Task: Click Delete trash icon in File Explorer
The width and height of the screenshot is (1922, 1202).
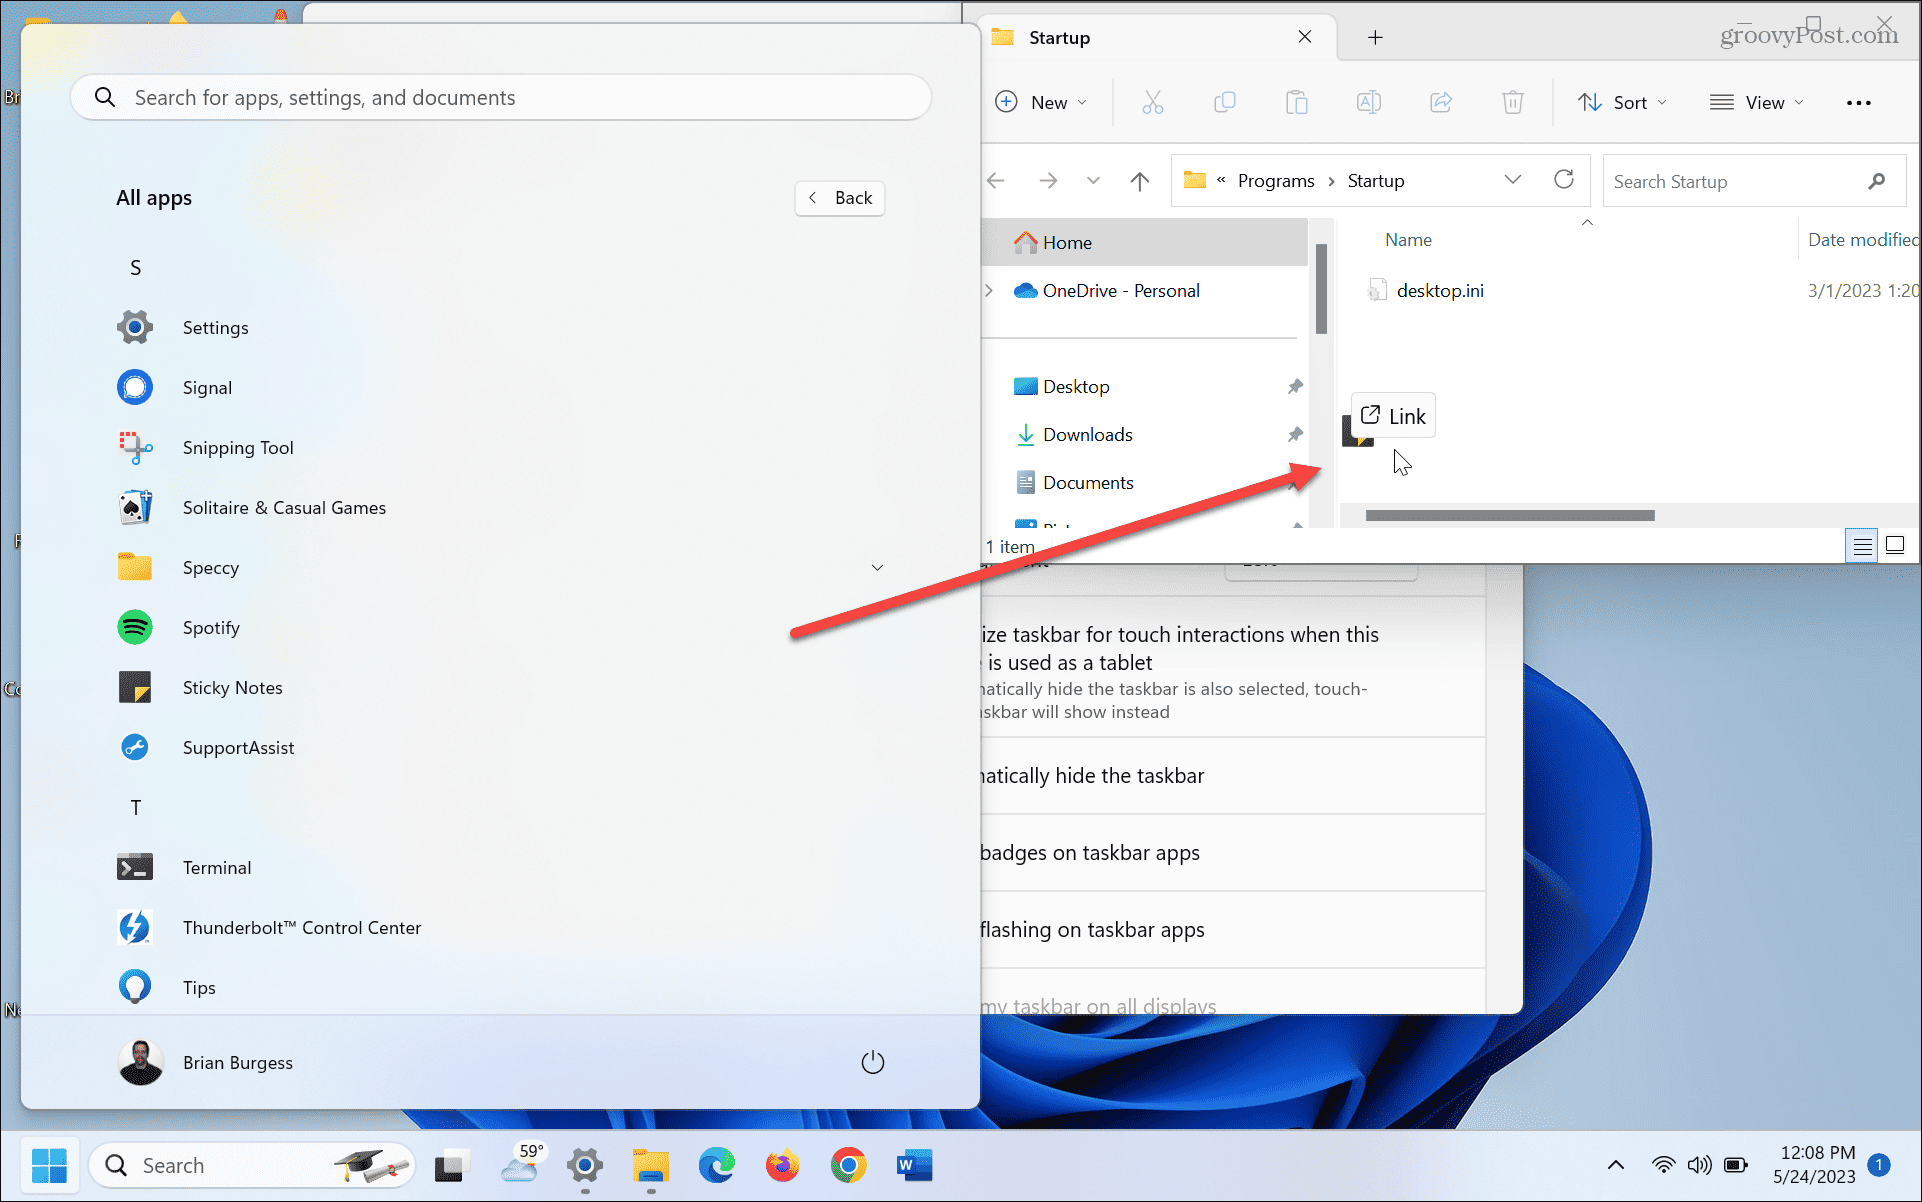Action: pos(1513,102)
